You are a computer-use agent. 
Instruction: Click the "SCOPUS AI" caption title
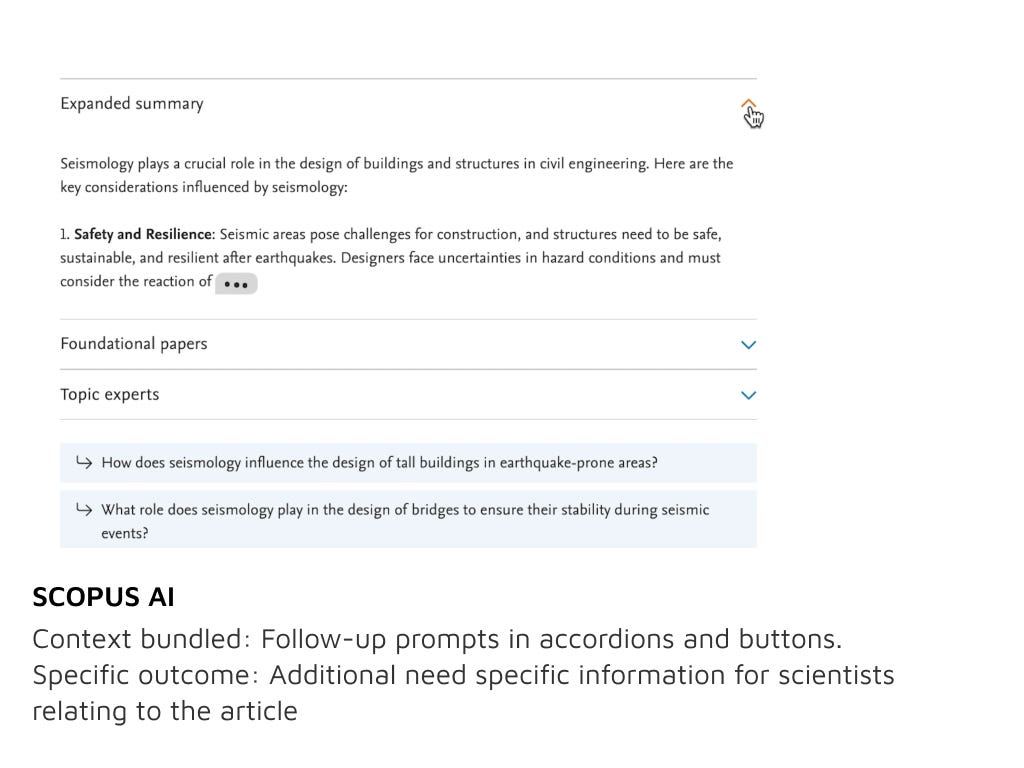click(x=103, y=597)
